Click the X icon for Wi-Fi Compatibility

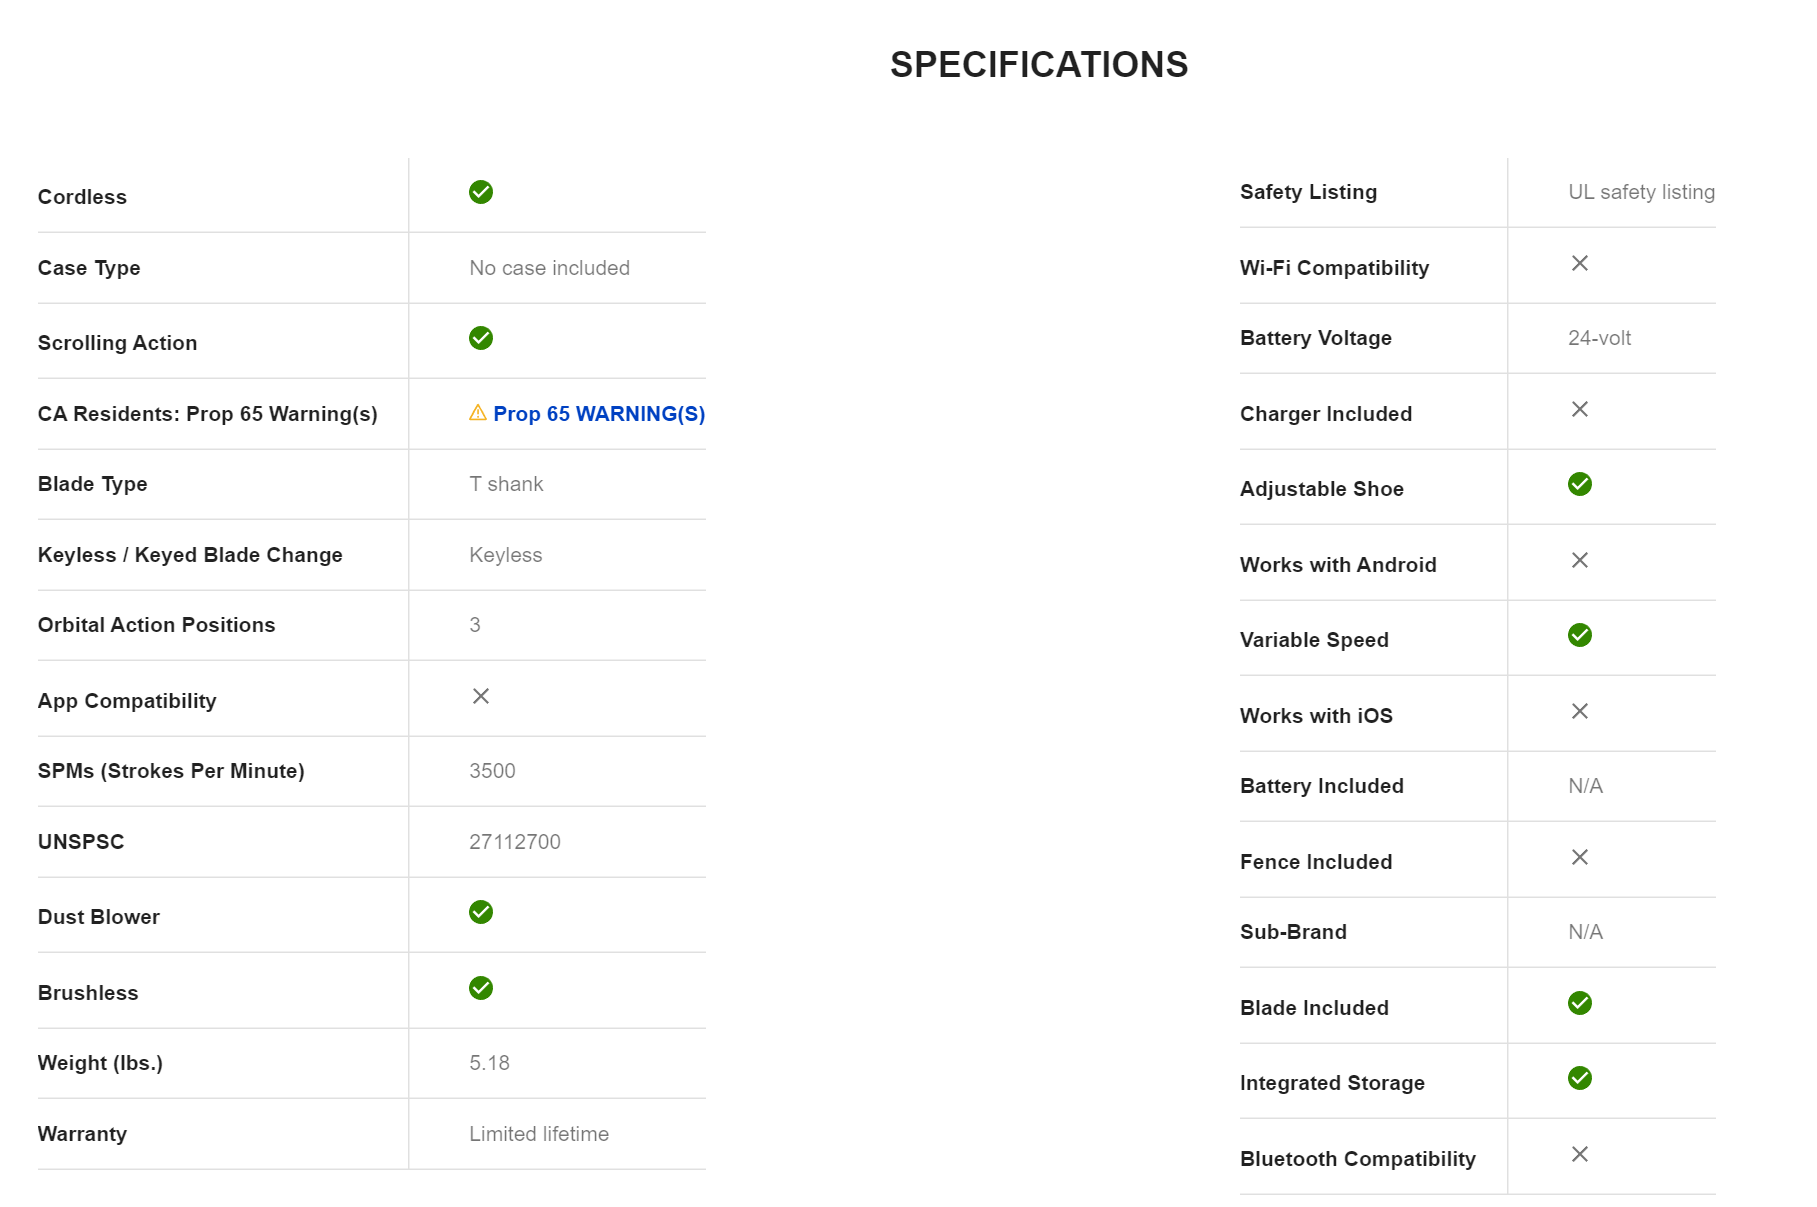click(x=1580, y=263)
